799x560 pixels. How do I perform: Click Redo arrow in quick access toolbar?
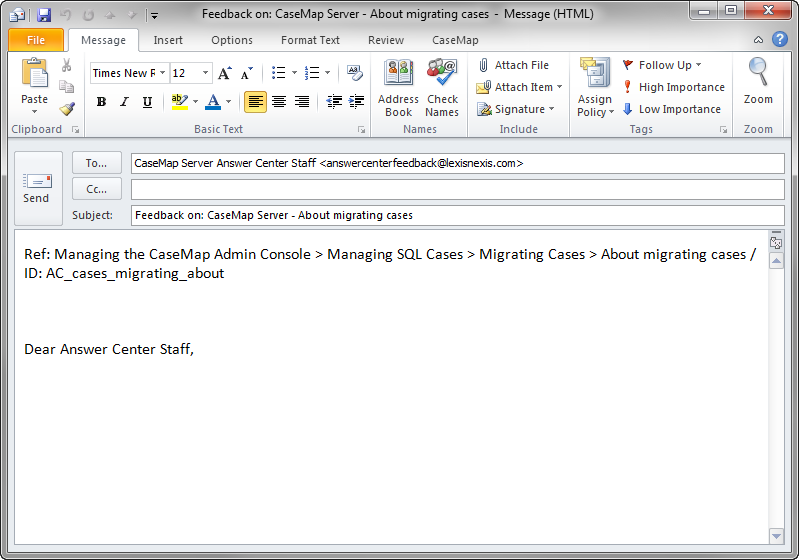[88, 15]
